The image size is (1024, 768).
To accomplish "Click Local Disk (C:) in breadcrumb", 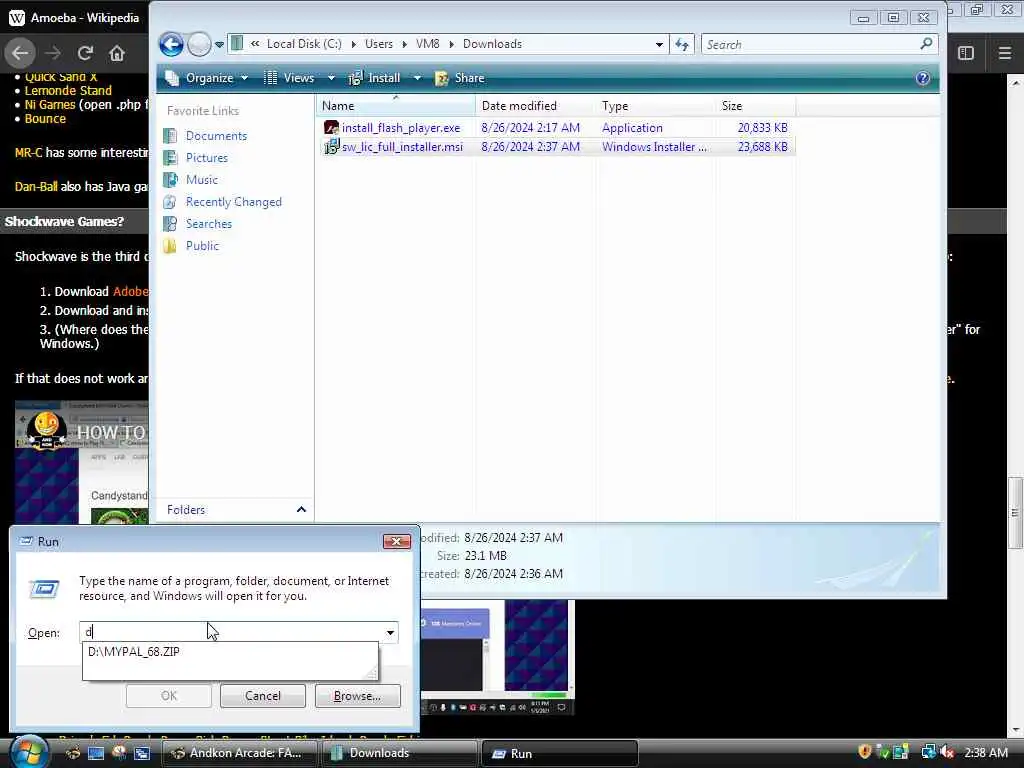I will coord(304,44).
